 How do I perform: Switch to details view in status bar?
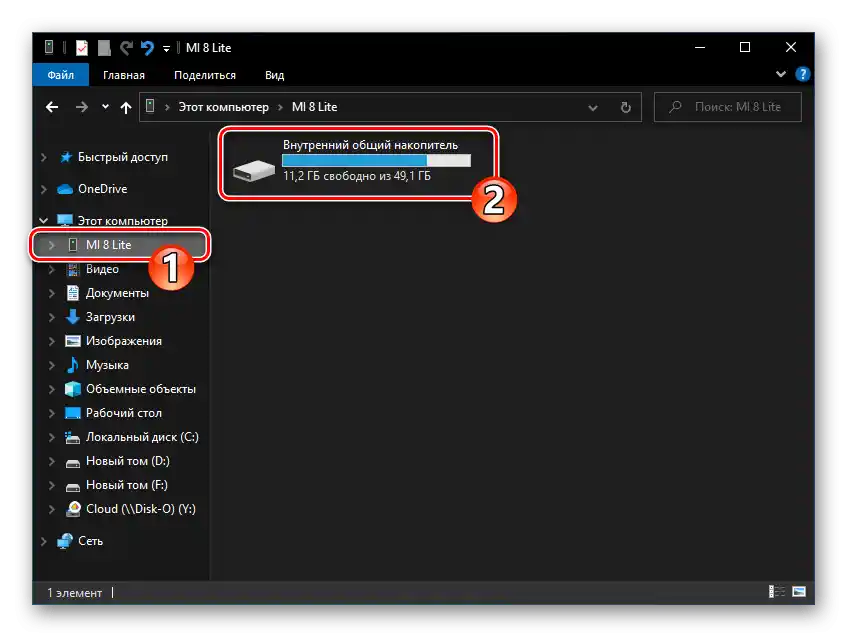pyautogui.click(x=776, y=591)
